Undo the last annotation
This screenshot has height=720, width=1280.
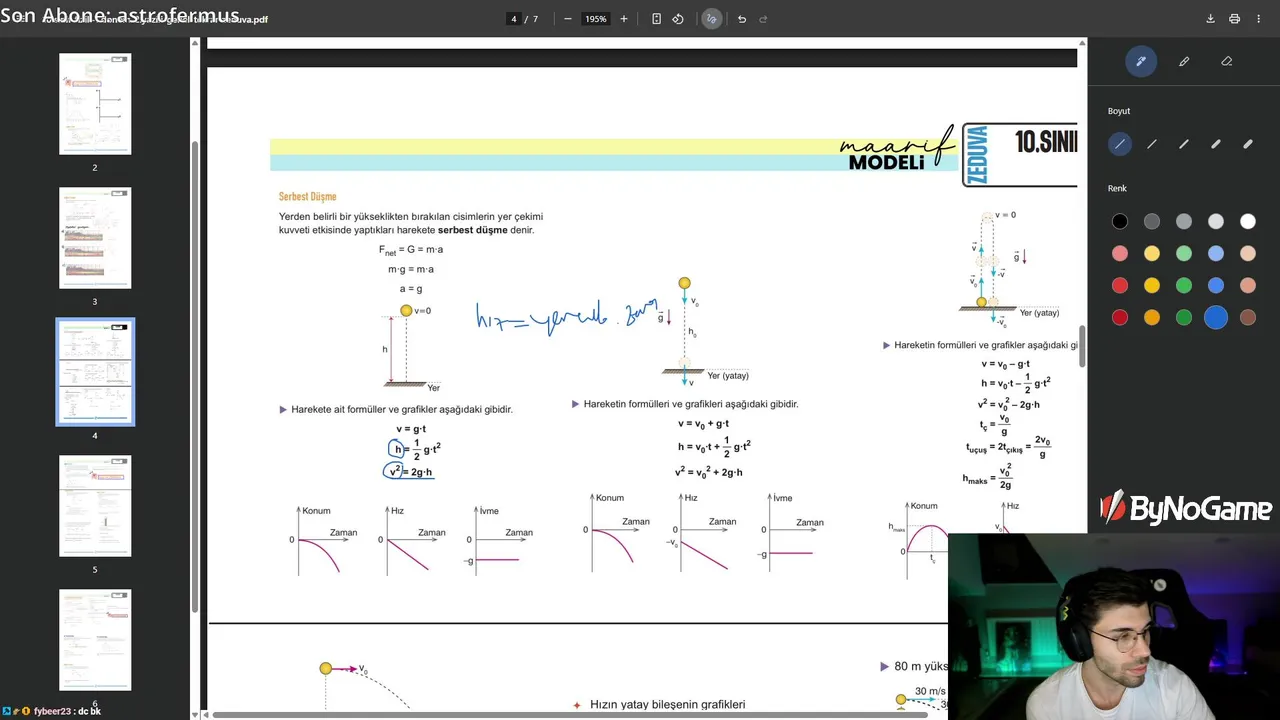pyautogui.click(x=742, y=19)
